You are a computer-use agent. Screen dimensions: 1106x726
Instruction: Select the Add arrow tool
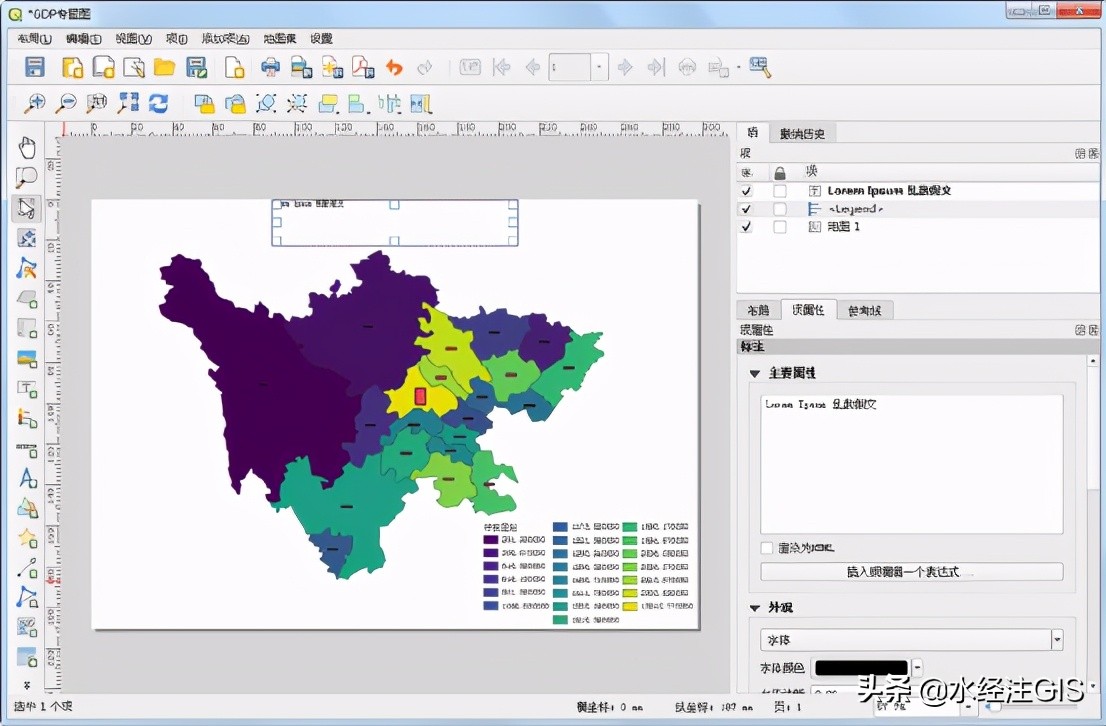pyautogui.click(x=27, y=568)
